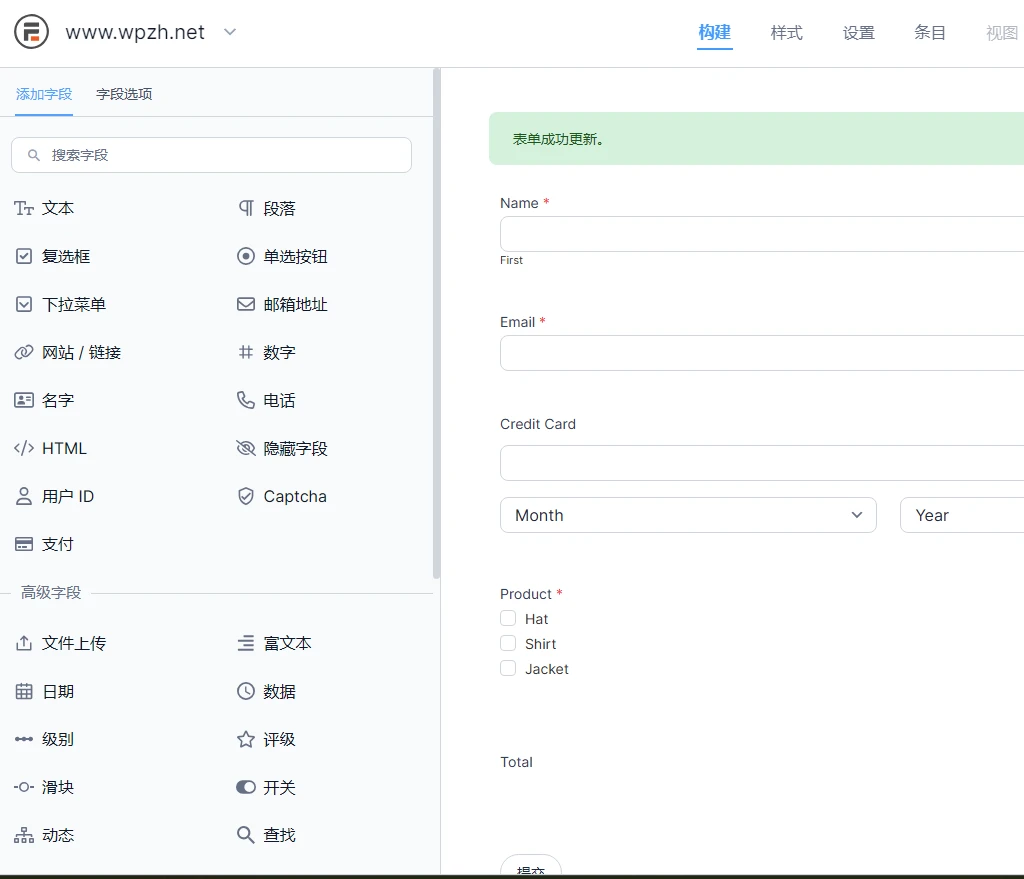Screen dimensions: 1024x879
Task: Open the Month credit card dropdown
Action: (x=688, y=515)
